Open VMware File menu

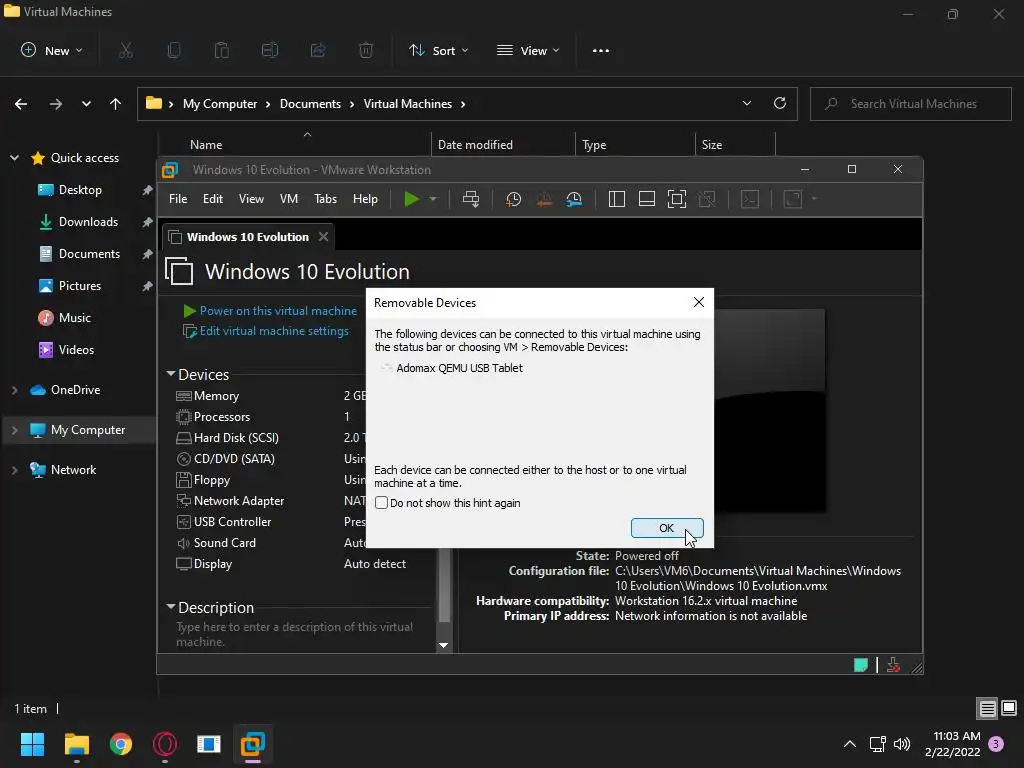tap(178, 199)
